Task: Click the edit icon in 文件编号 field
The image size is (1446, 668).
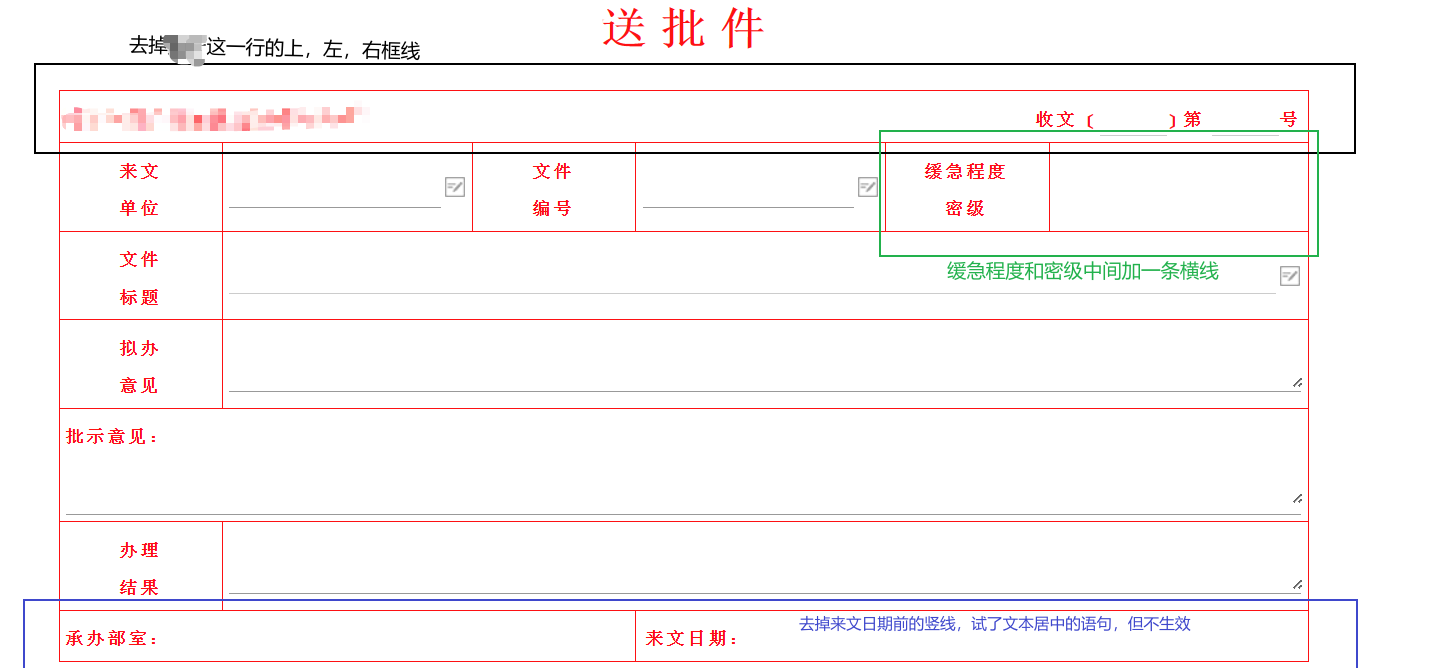Action: coord(868,187)
